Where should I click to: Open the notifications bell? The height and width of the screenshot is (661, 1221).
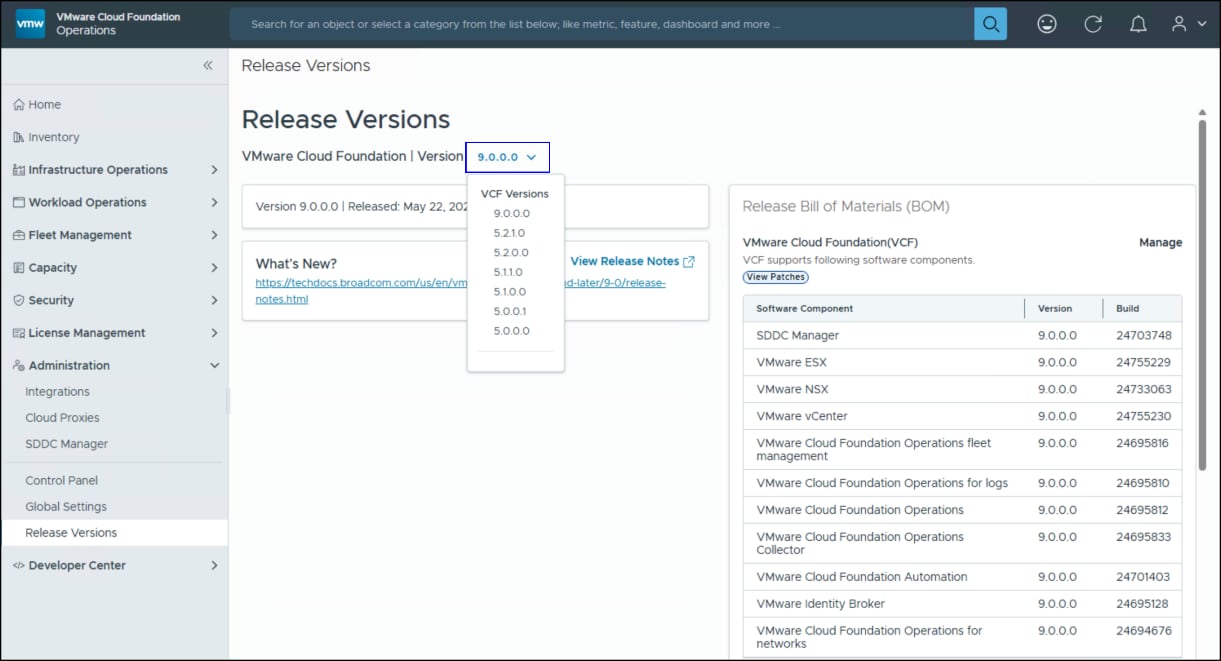coord(1138,24)
